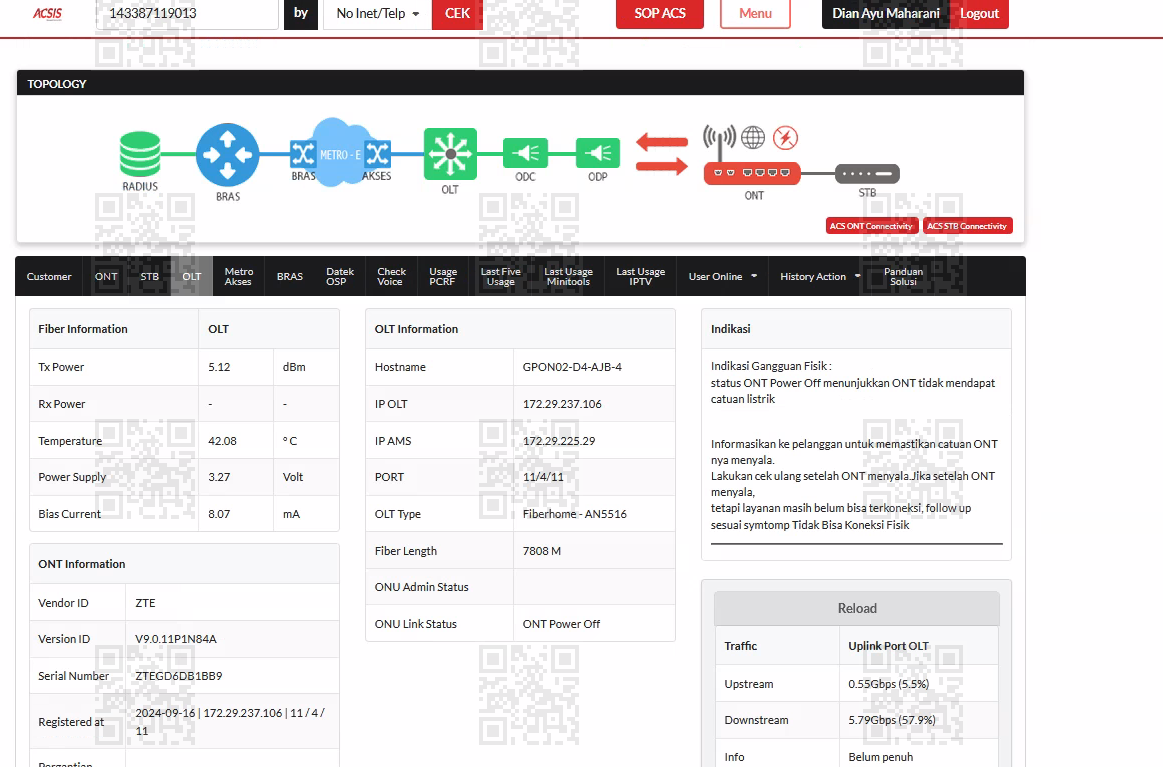Image resolution: width=1163 pixels, height=767 pixels.
Task: Click the Dian Ayu Maharani user label
Action: tap(886, 13)
